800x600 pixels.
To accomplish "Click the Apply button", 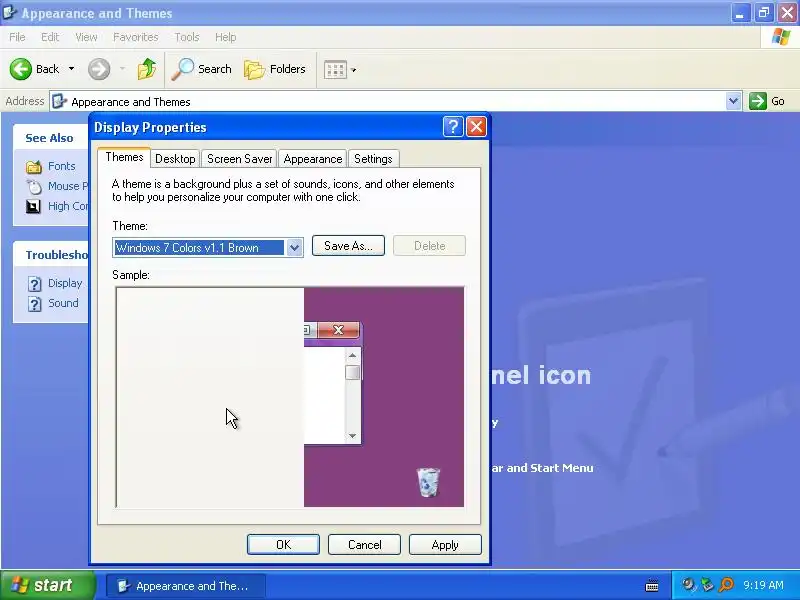I will (445, 545).
